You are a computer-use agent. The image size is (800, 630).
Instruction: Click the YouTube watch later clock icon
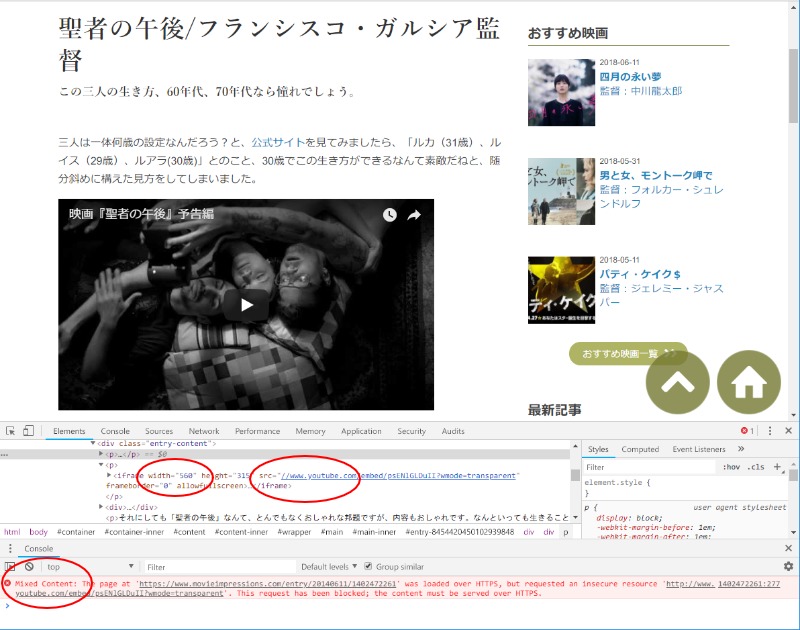click(x=390, y=215)
